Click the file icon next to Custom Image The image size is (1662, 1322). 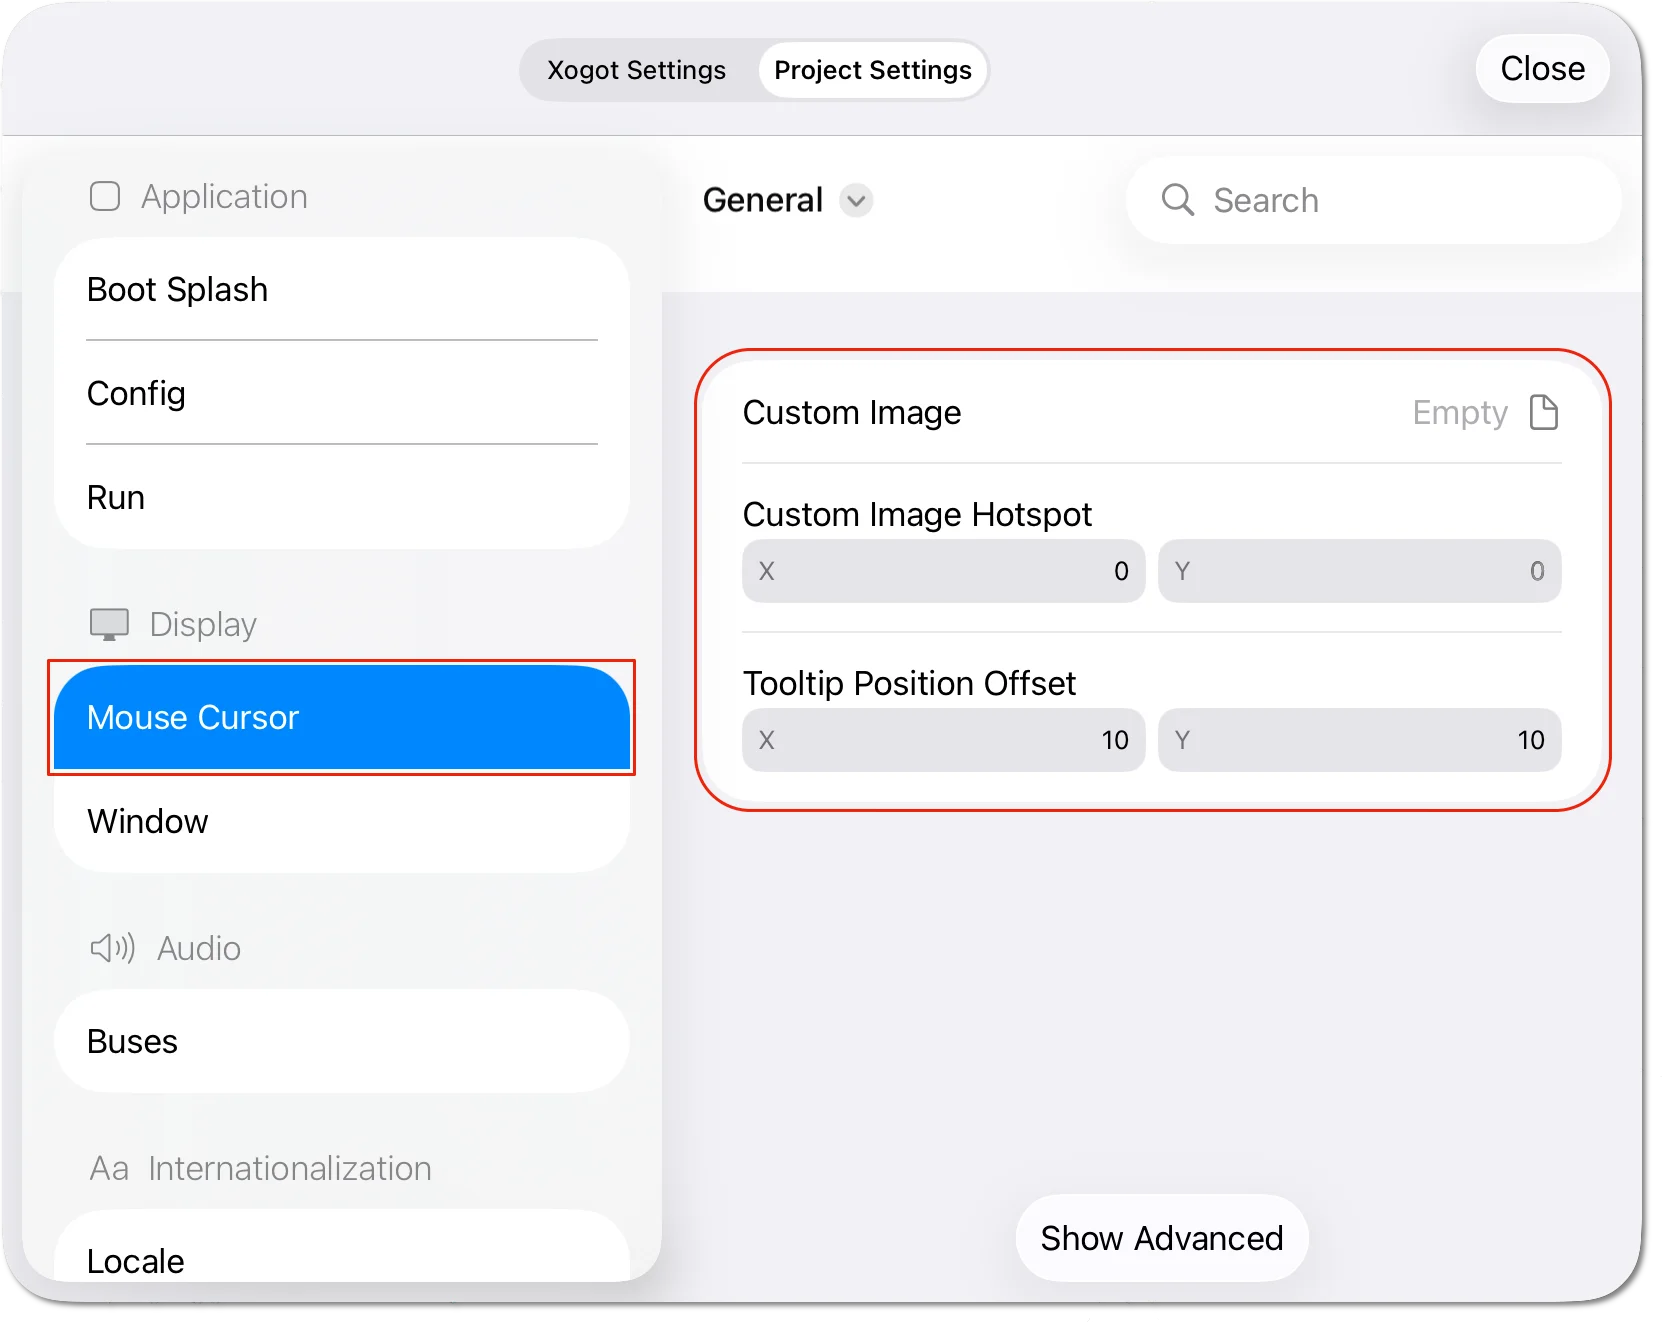(x=1544, y=412)
